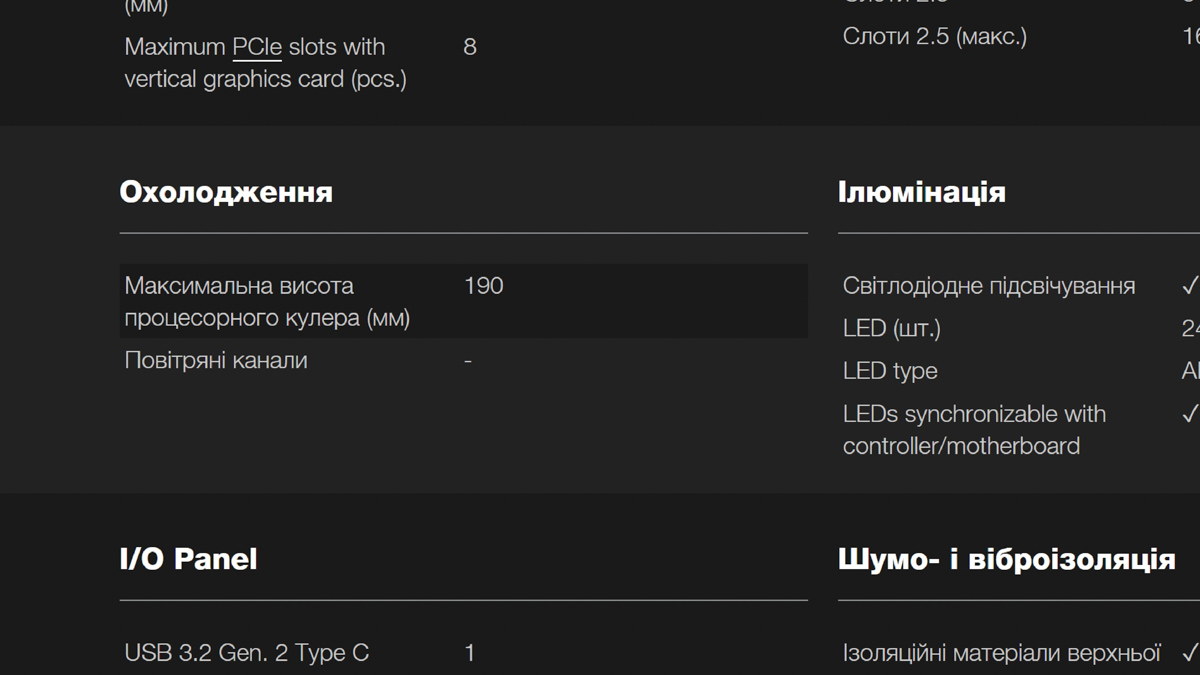This screenshot has height=675, width=1200.
Task: Click the I/O Panel section heading
Action: tap(189, 559)
